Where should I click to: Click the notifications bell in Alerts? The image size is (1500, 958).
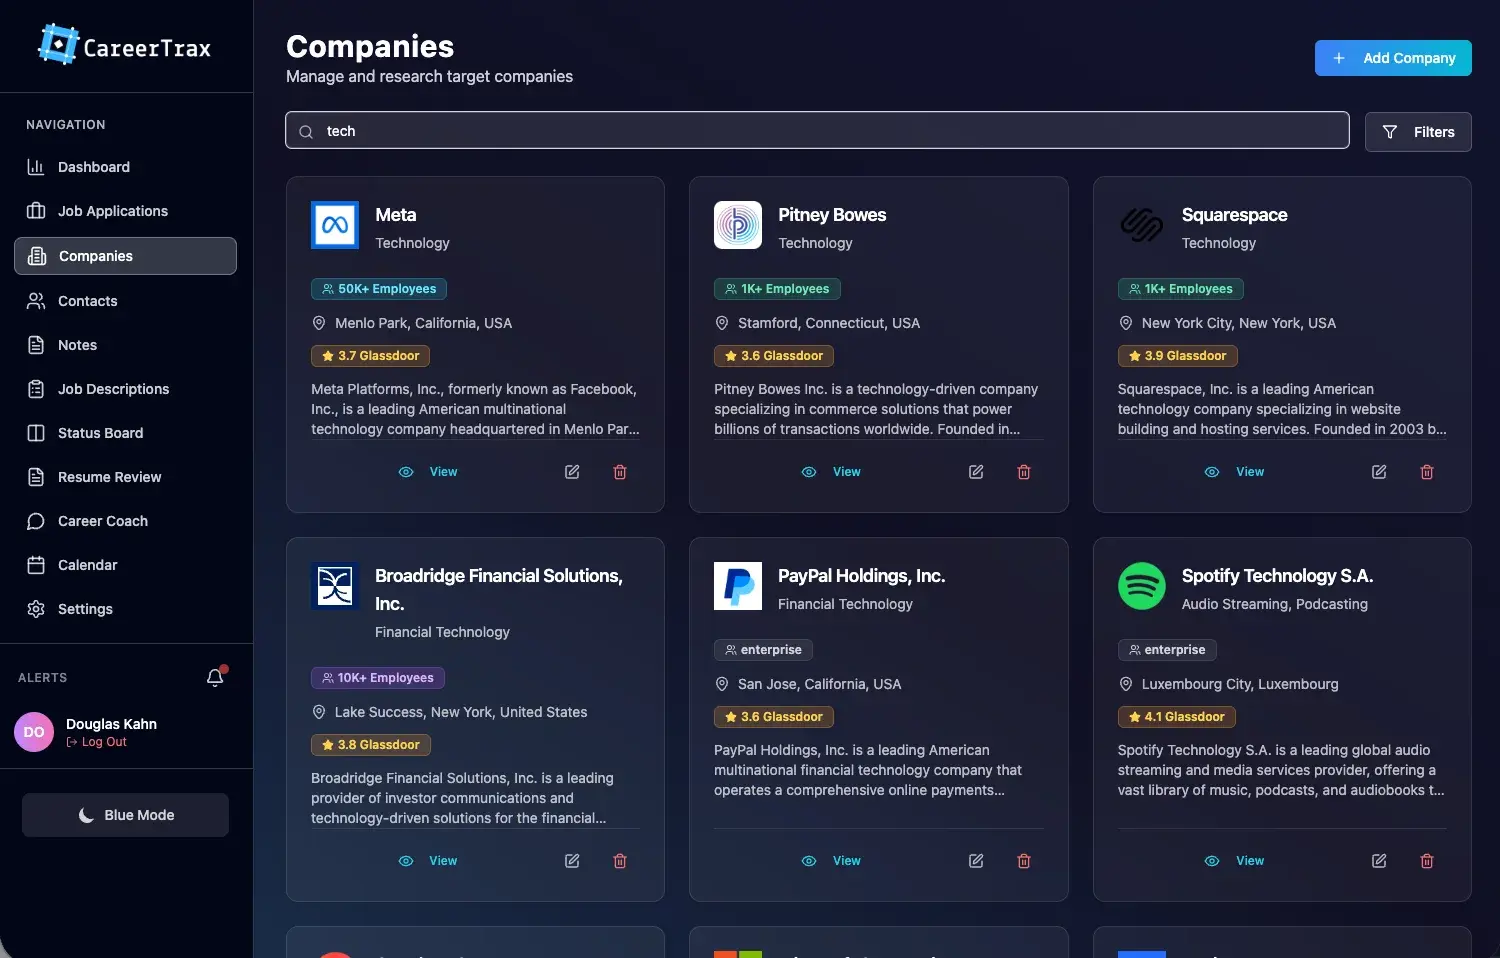[215, 678]
